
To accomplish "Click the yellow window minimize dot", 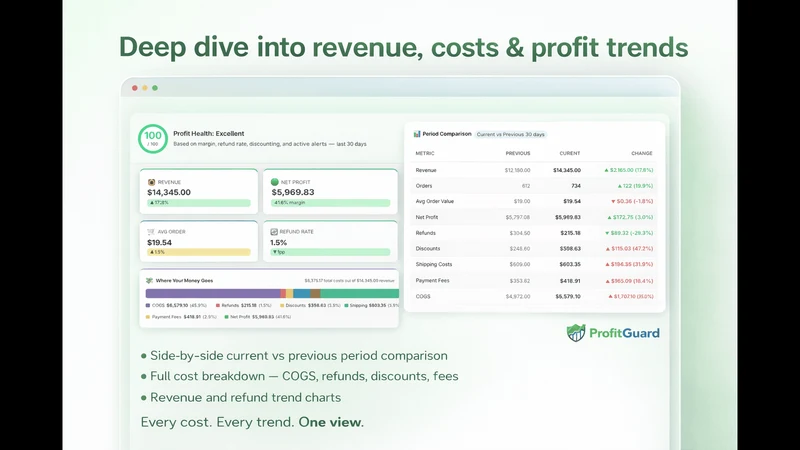I will (x=145, y=88).
